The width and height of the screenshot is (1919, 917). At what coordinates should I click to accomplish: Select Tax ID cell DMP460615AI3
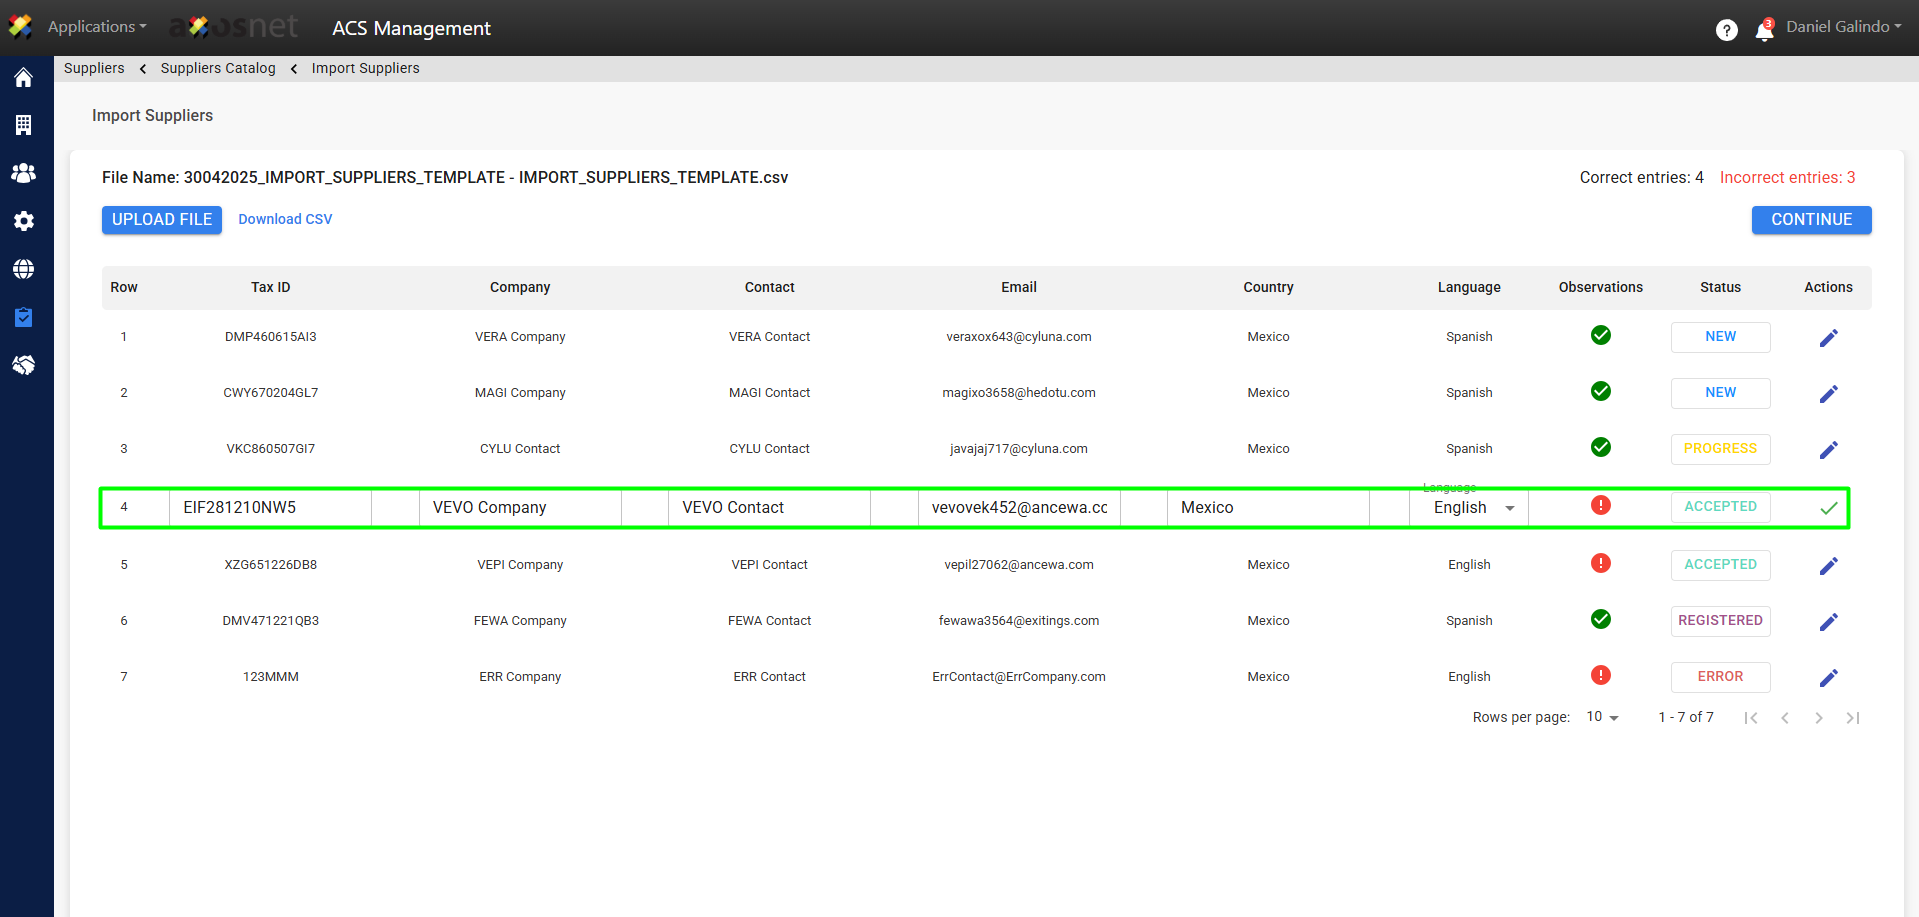click(271, 337)
